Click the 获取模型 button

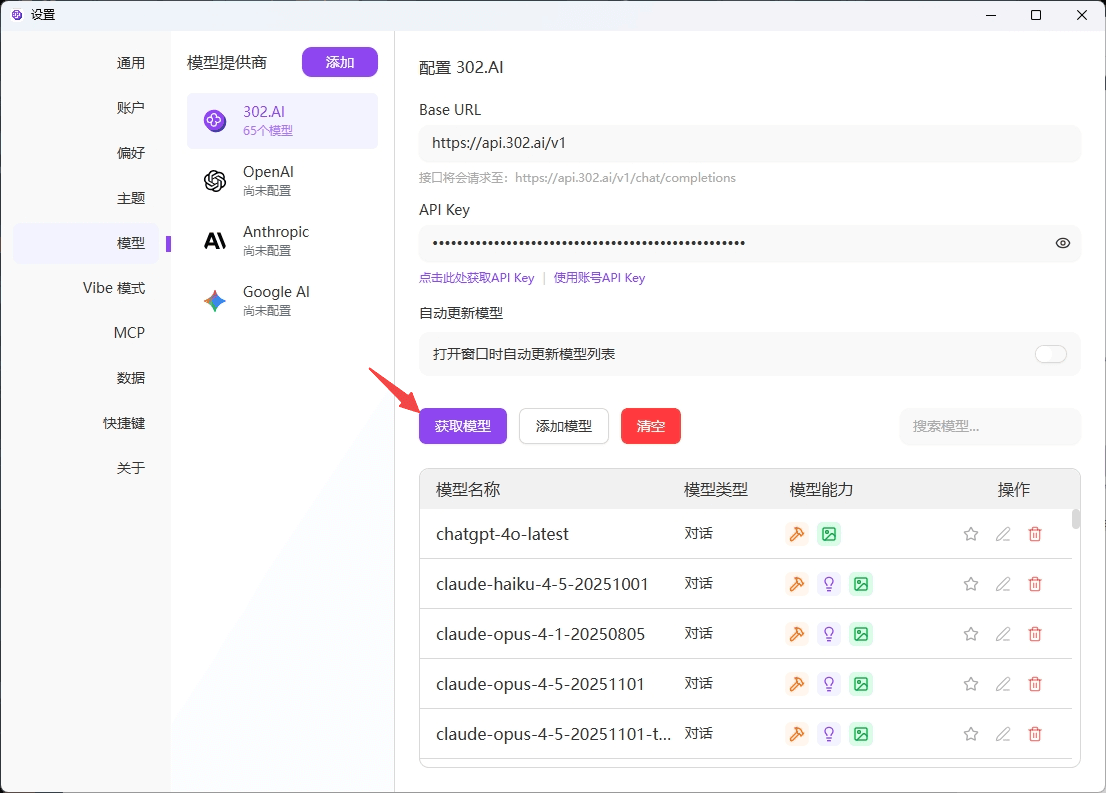point(463,426)
